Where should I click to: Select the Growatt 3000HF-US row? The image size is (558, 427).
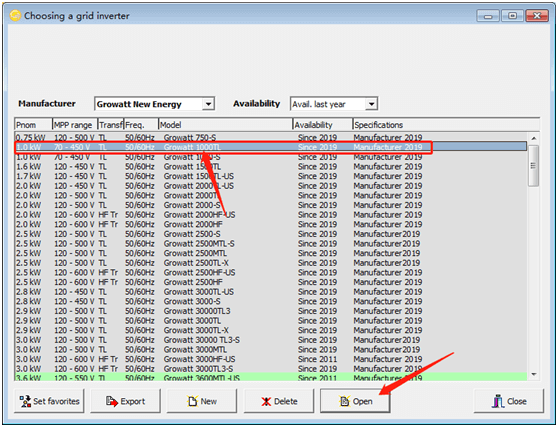click(x=270, y=359)
